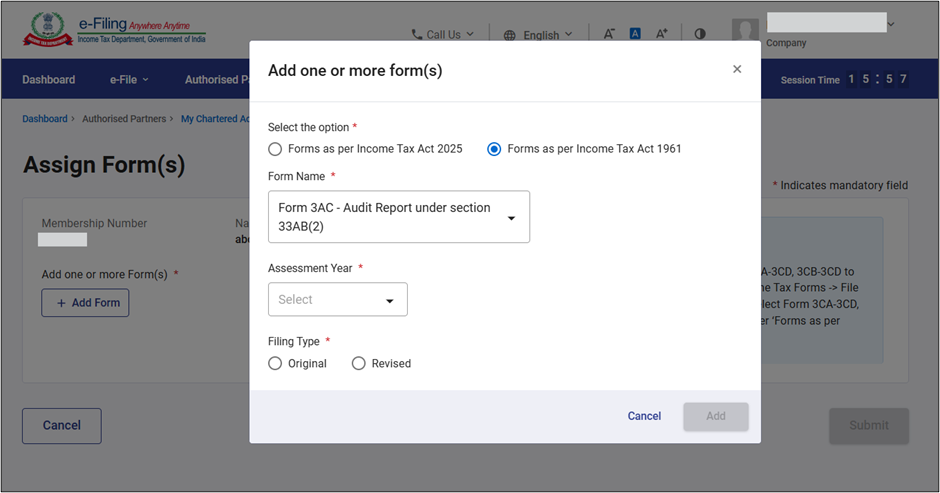The width and height of the screenshot is (940, 493).
Task: Click Cancel link in the dialog
Action: pyautogui.click(x=644, y=416)
